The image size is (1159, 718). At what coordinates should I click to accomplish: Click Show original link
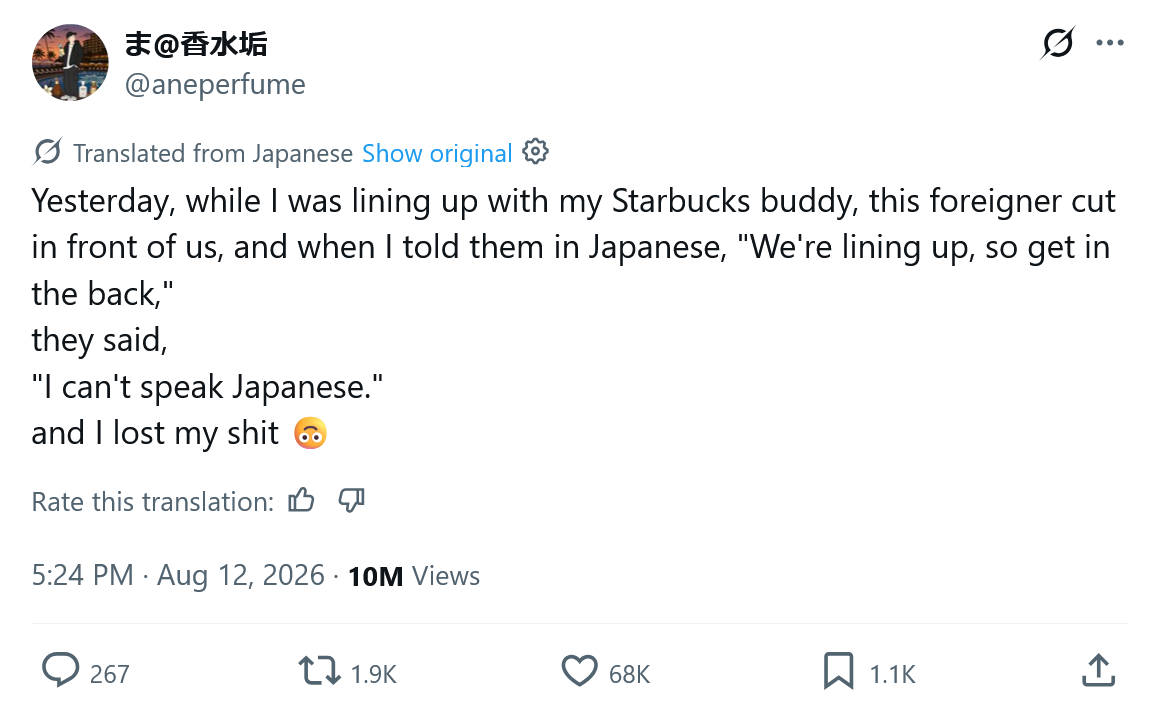coord(437,153)
